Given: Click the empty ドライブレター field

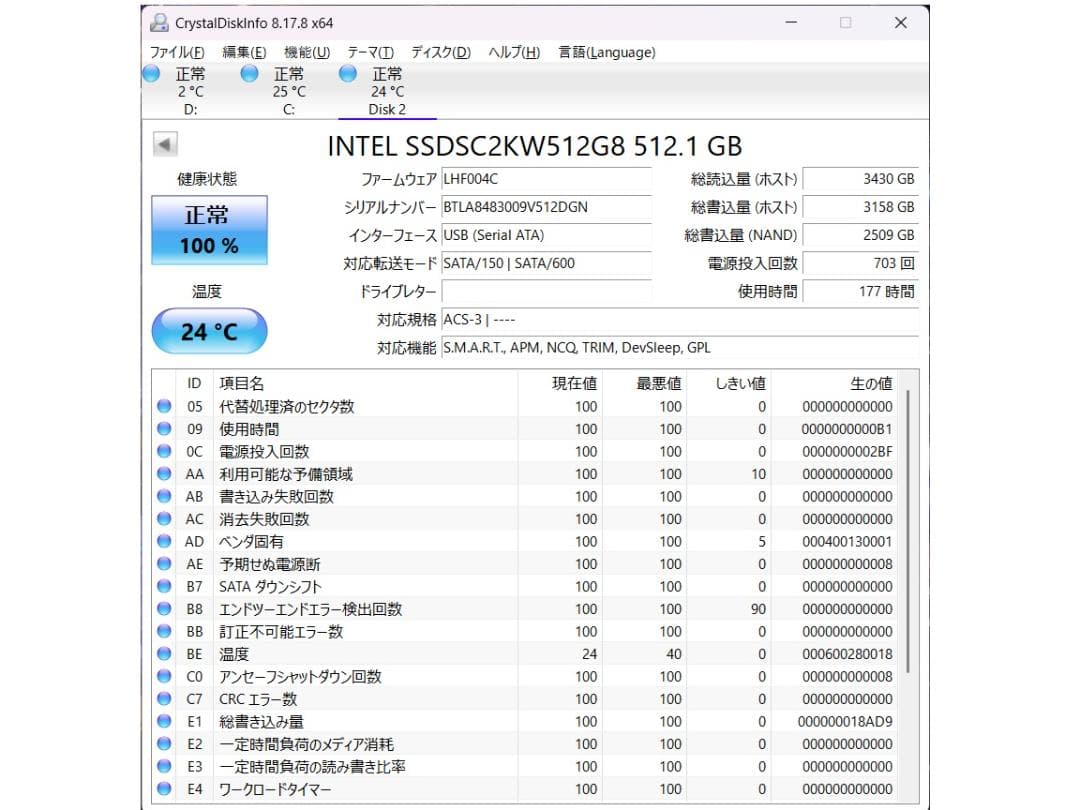Looking at the screenshot, I should 547,292.
